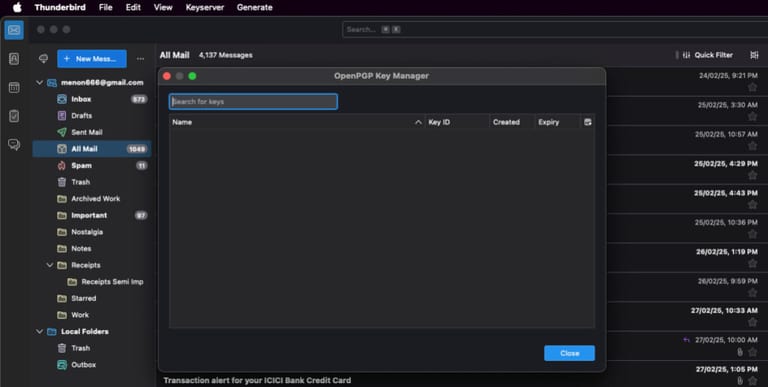
Task: Click the Sent Mail paper plane icon
Action: (x=62, y=132)
